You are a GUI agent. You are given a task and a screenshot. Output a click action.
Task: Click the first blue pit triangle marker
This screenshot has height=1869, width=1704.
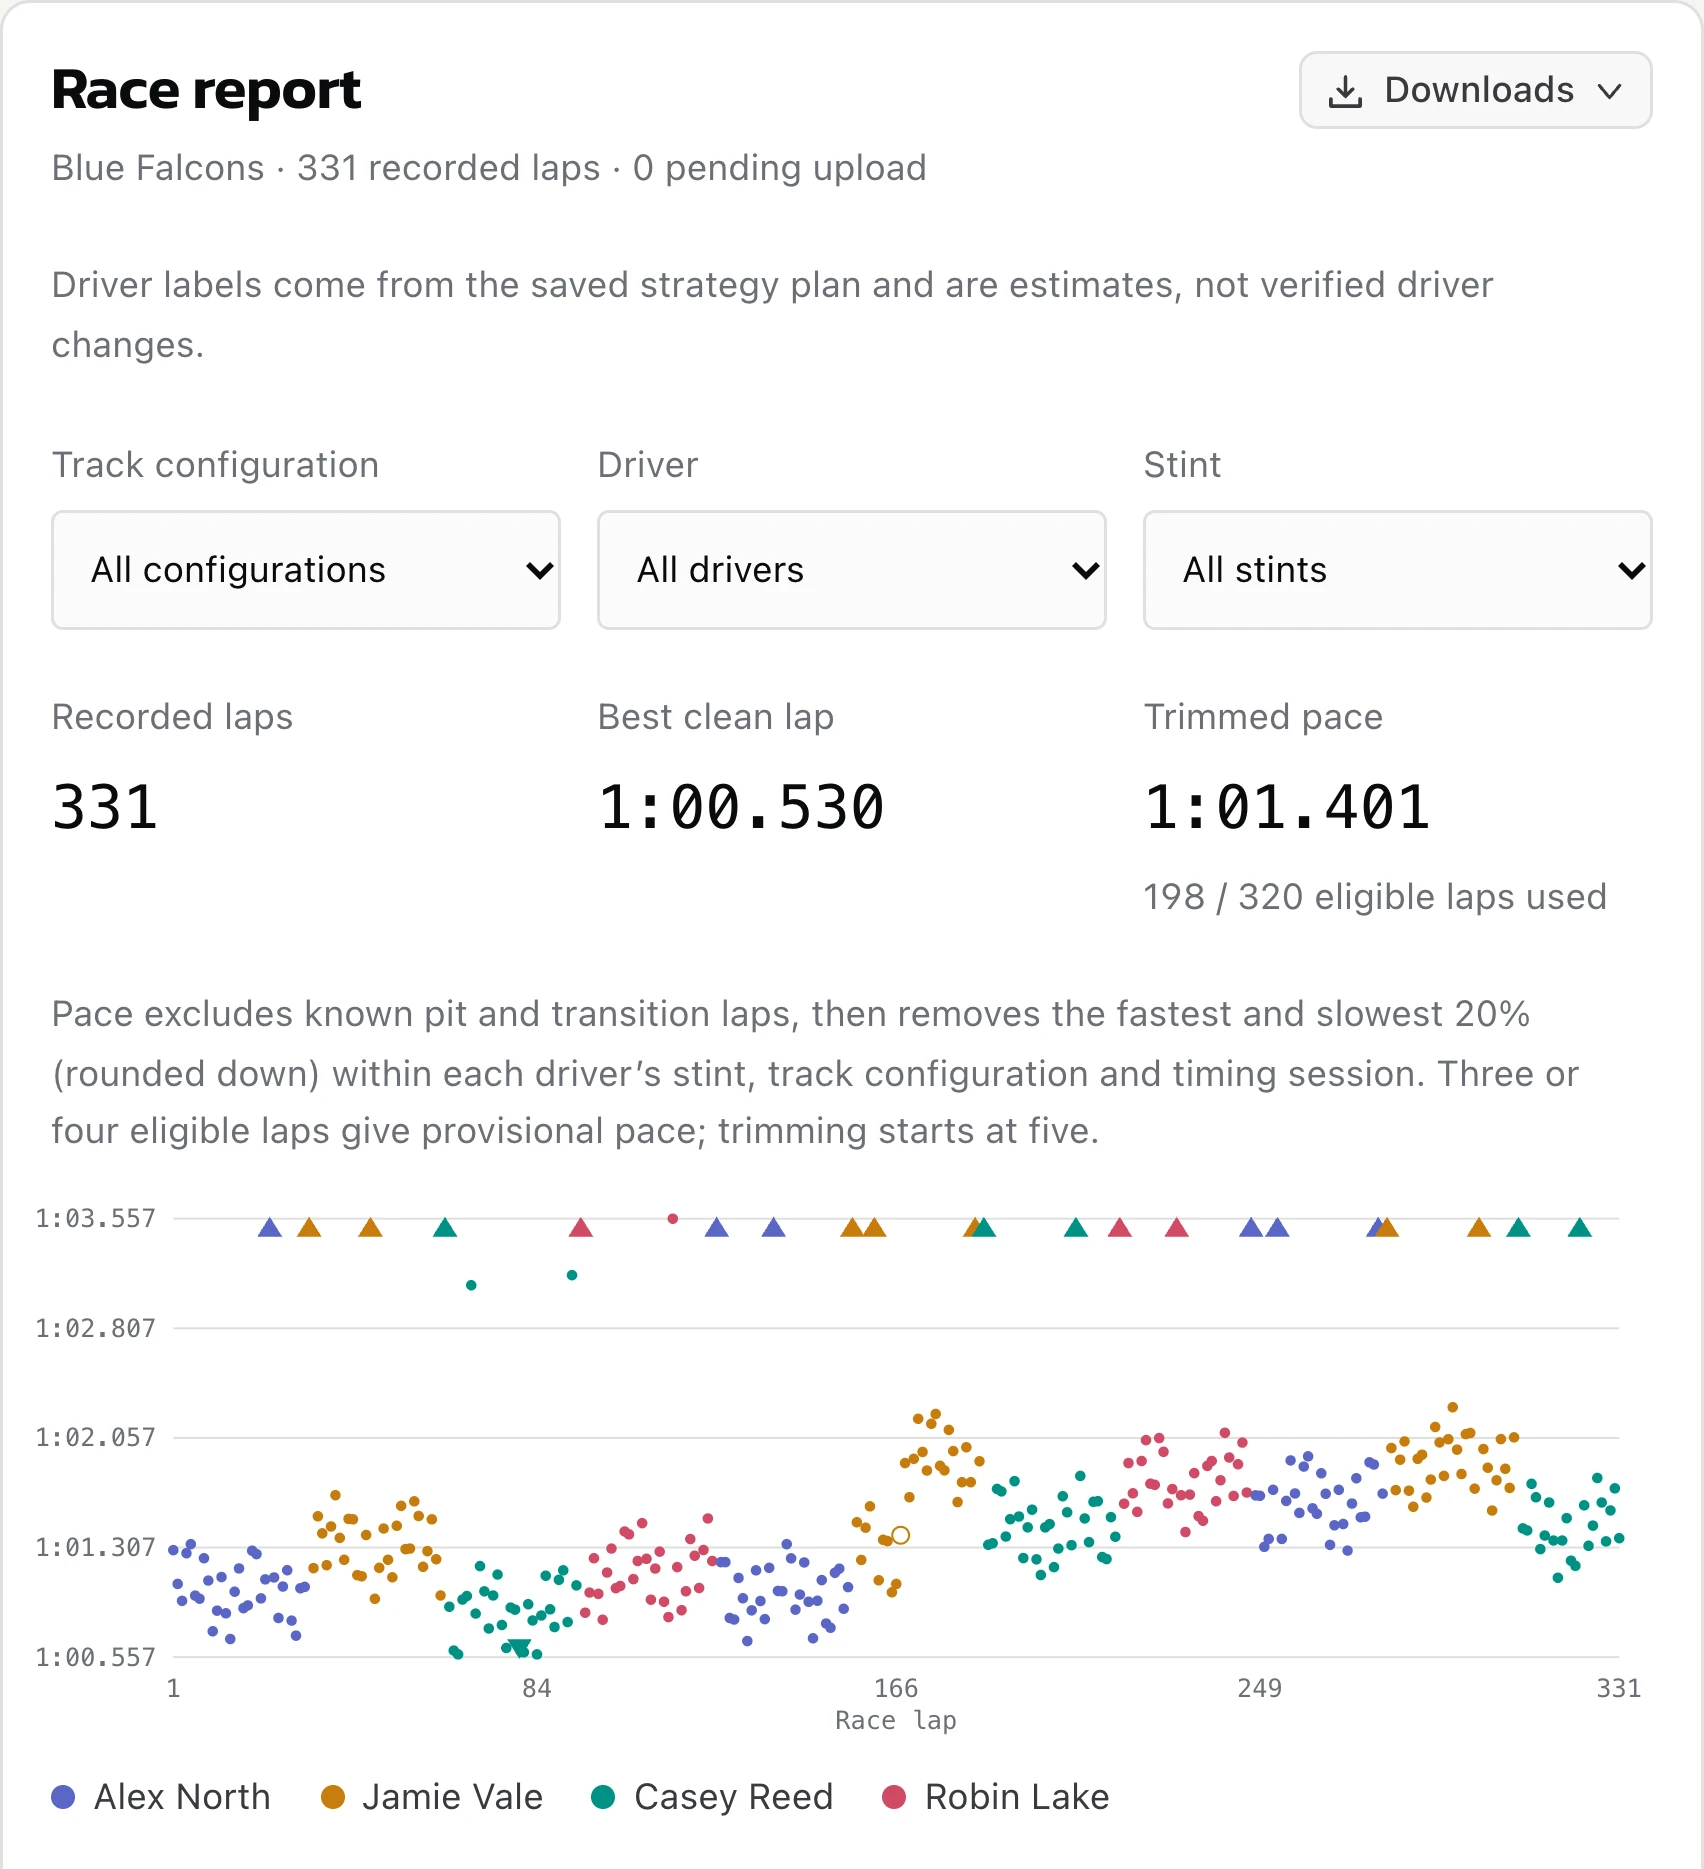pyautogui.click(x=270, y=1228)
